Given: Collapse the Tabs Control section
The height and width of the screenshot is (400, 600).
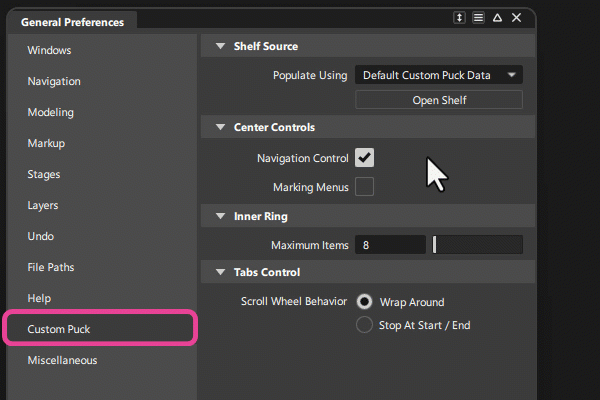Looking at the screenshot, I should tap(219, 272).
